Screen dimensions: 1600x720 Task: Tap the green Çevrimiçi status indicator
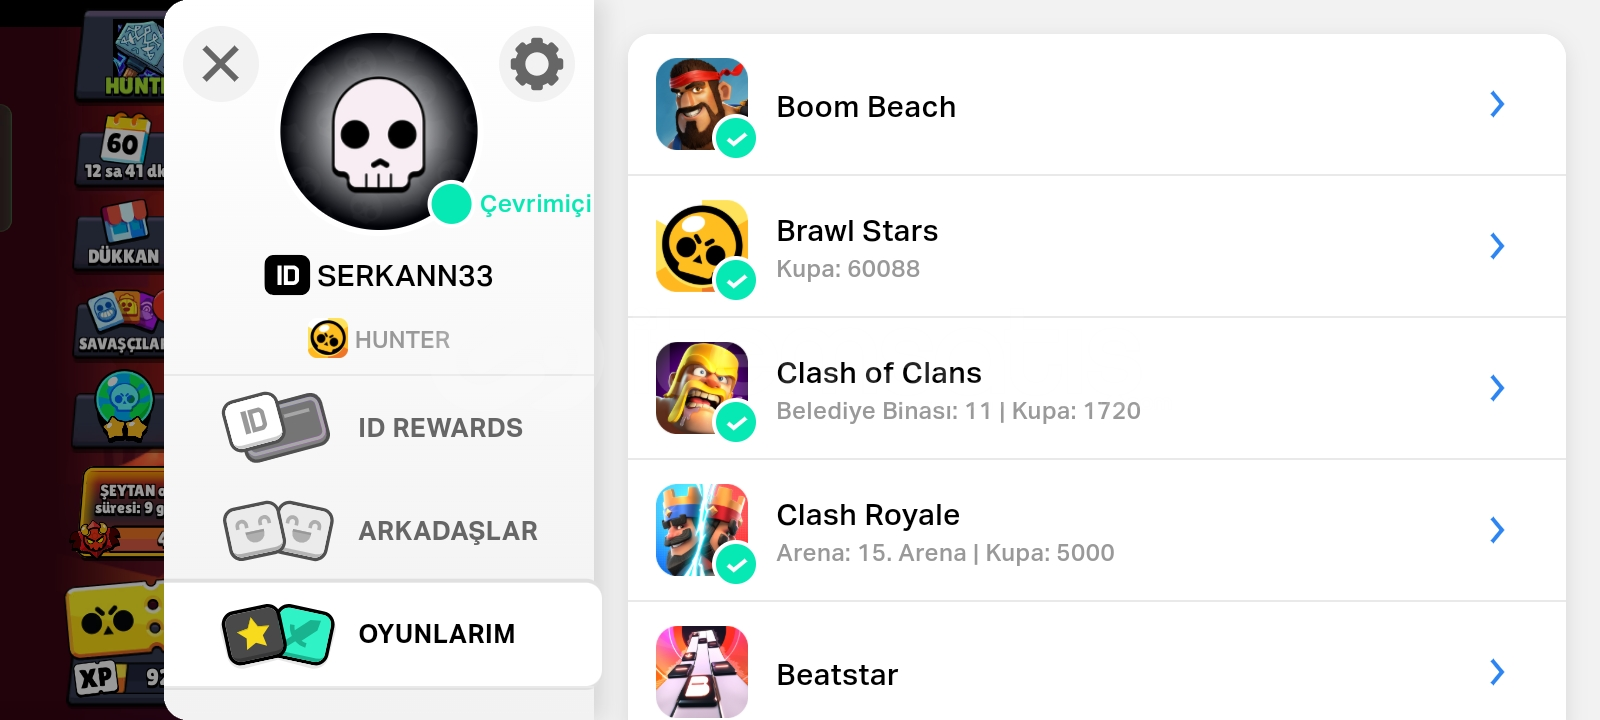[x=451, y=204]
